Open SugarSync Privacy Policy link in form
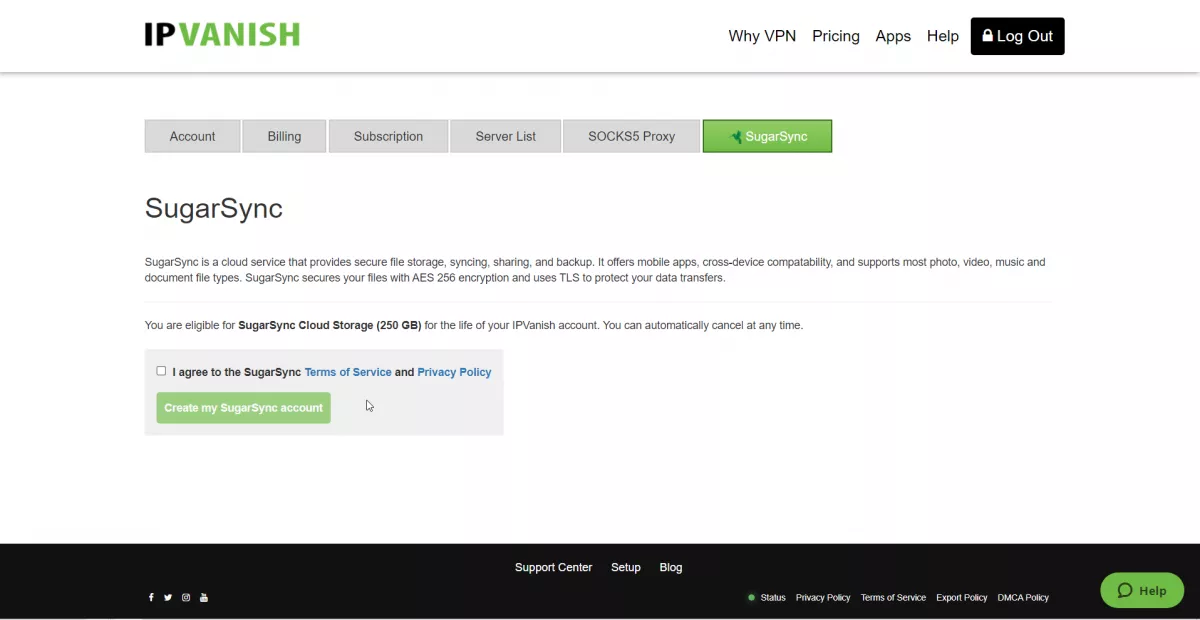The height and width of the screenshot is (620, 1200). [x=454, y=372]
